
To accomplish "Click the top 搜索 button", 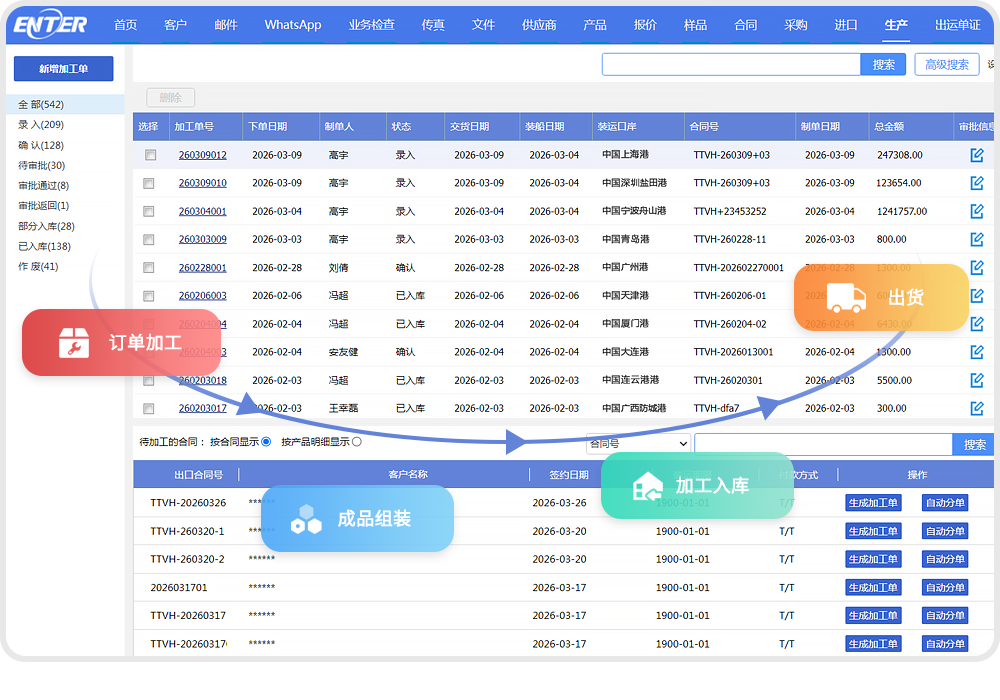I will pyautogui.click(x=883, y=64).
